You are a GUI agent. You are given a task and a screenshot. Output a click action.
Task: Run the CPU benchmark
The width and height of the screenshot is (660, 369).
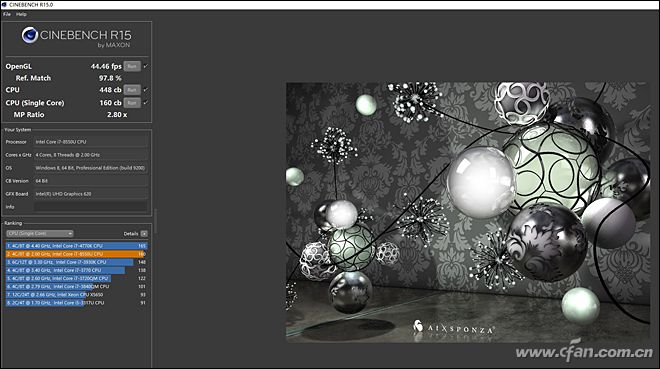pos(132,90)
